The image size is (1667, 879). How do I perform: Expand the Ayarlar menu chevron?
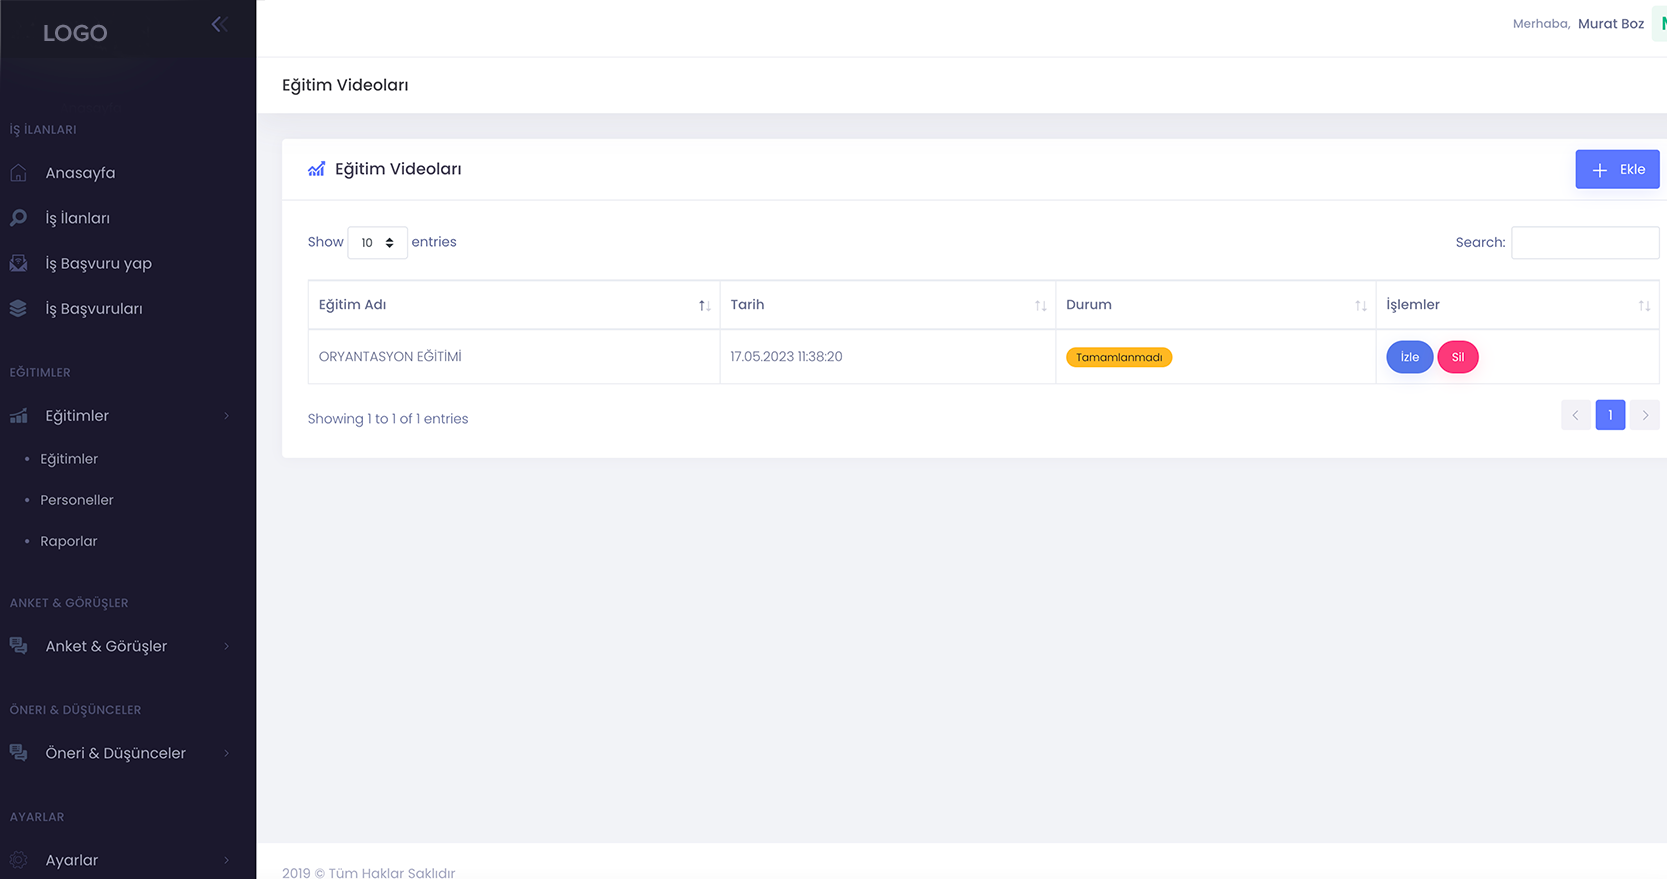pos(227,860)
